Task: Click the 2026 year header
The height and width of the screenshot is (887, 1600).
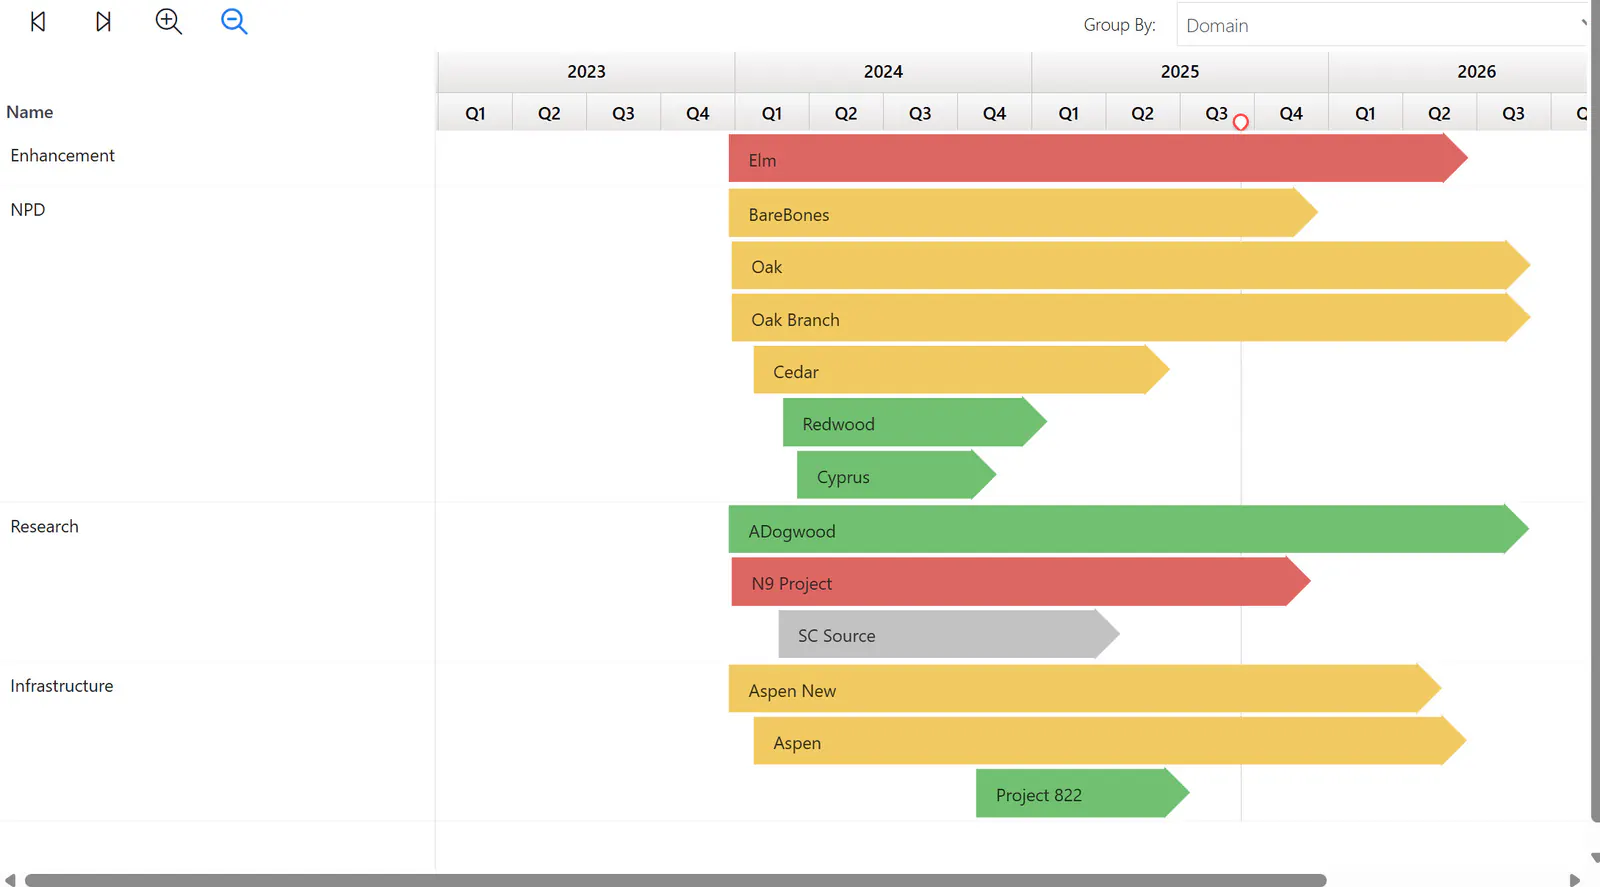Action: [1458, 72]
